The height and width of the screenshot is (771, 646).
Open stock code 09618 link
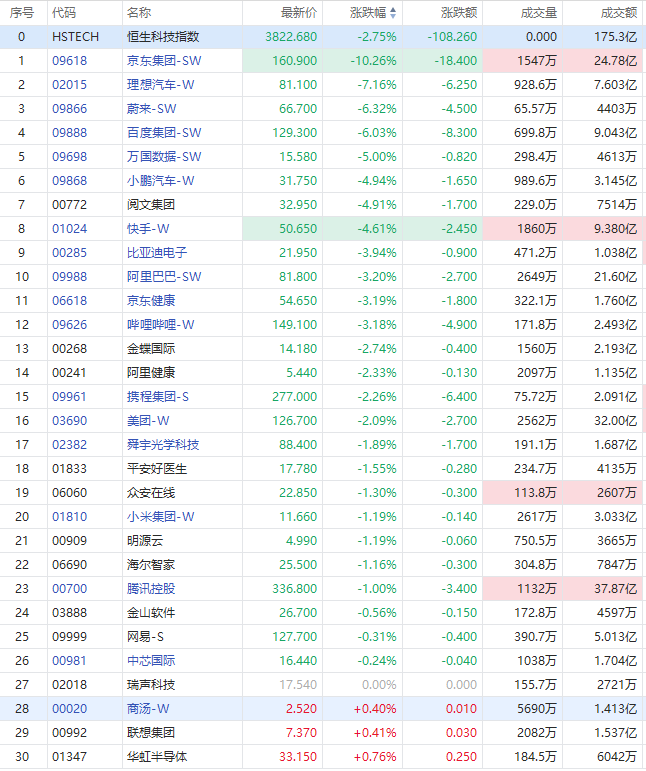pyautogui.click(x=69, y=61)
